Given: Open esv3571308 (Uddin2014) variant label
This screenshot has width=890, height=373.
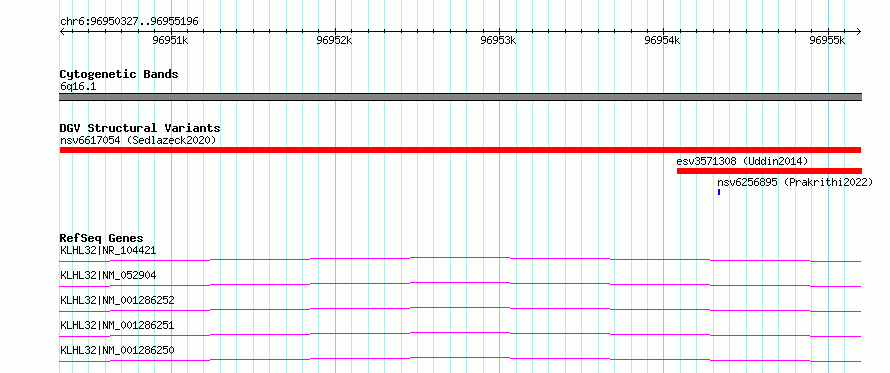Looking at the screenshot, I should (x=742, y=161).
